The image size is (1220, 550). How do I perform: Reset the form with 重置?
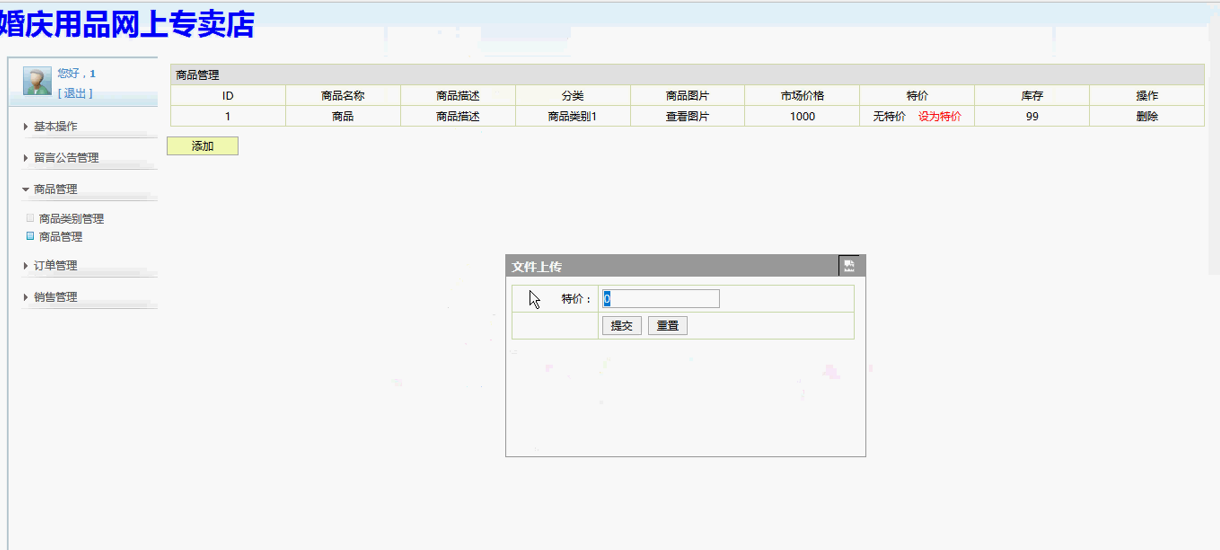click(x=667, y=326)
